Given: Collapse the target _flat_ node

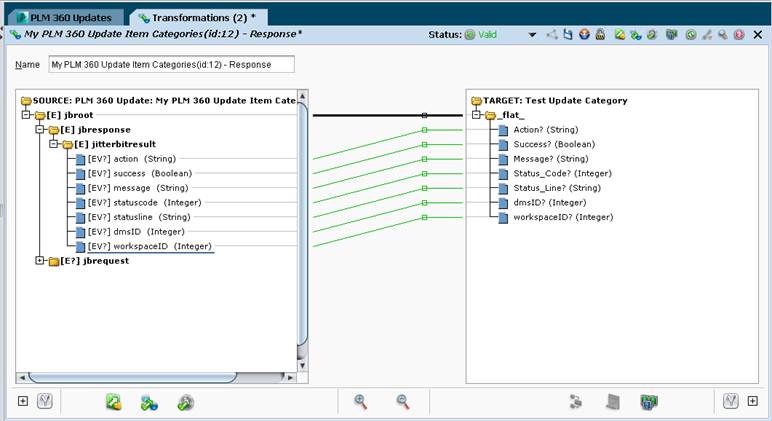Looking at the screenshot, I should 476,115.
